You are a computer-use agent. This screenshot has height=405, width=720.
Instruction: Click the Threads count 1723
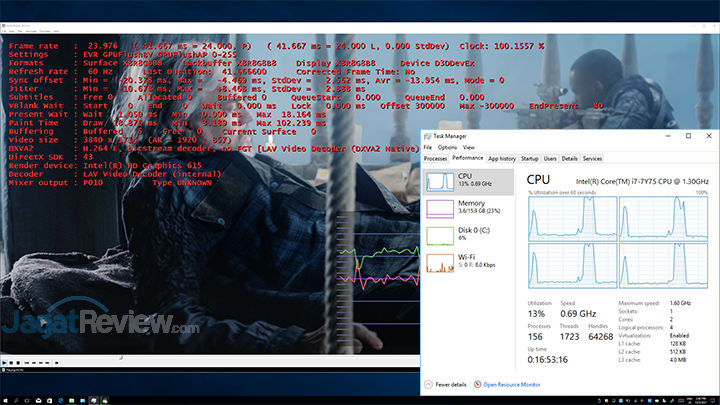[x=569, y=337]
